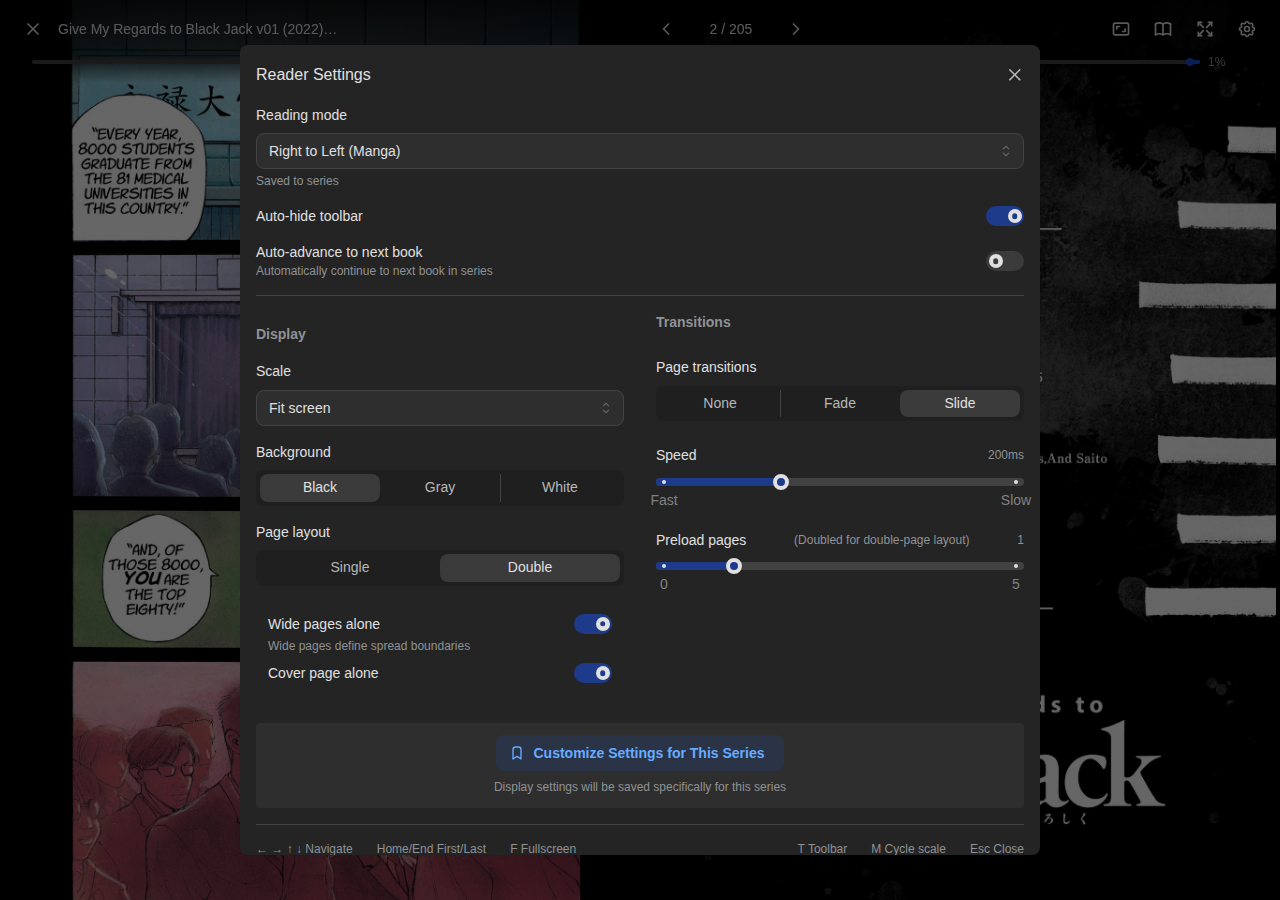The image size is (1280, 900).
Task: Open the Reading mode dropdown
Action: pos(640,151)
